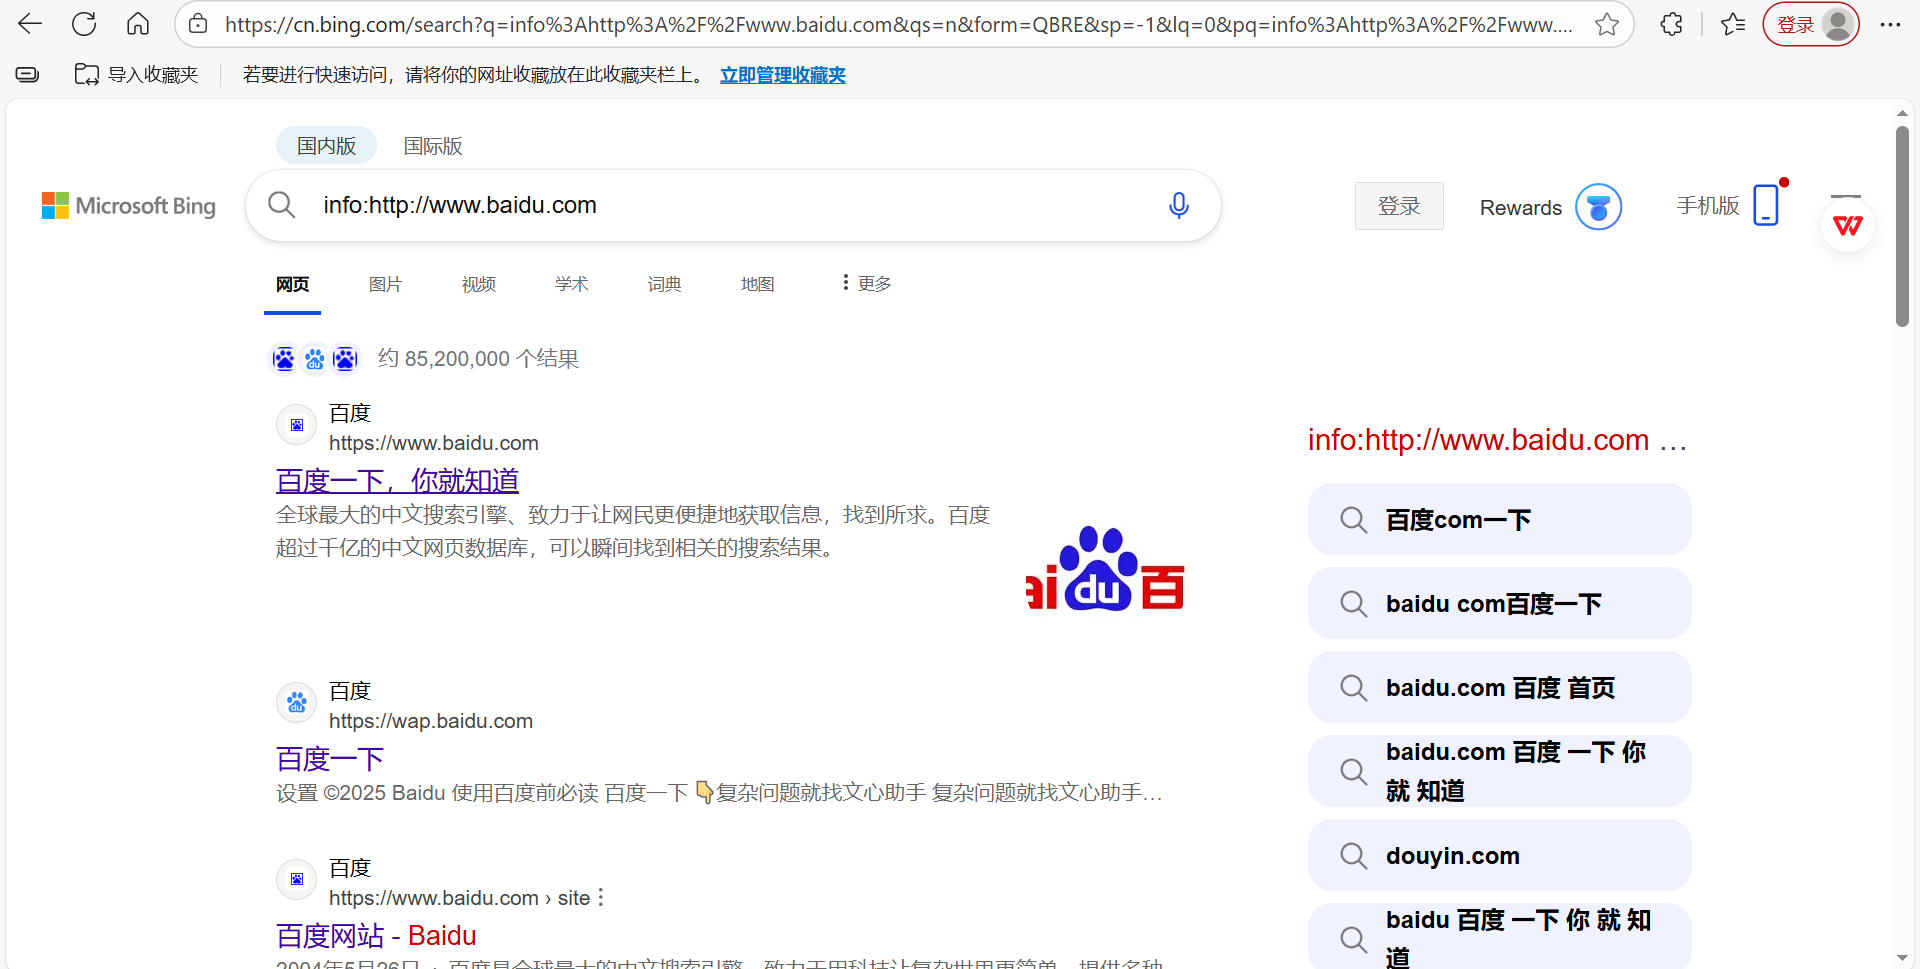Search related term baidu.com 百度 一下 你 就 知道
Viewport: 1920px width, 969px height.
point(1499,771)
